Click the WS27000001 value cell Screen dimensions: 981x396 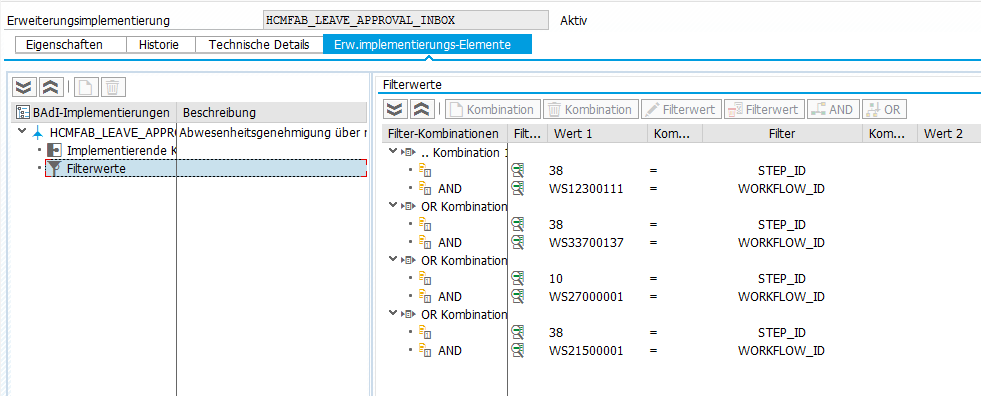coord(586,297)
